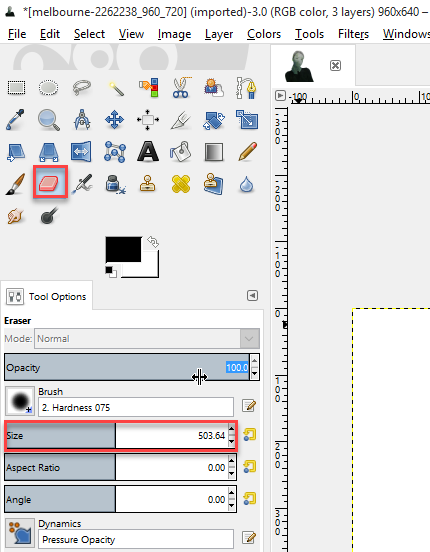
Task: Click the black foreground color swatch
Action: coord(123,249)
